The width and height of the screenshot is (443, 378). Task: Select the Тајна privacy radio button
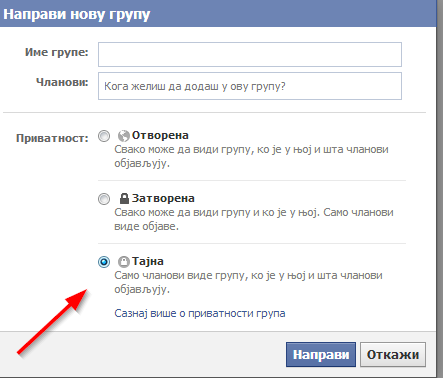104,262
